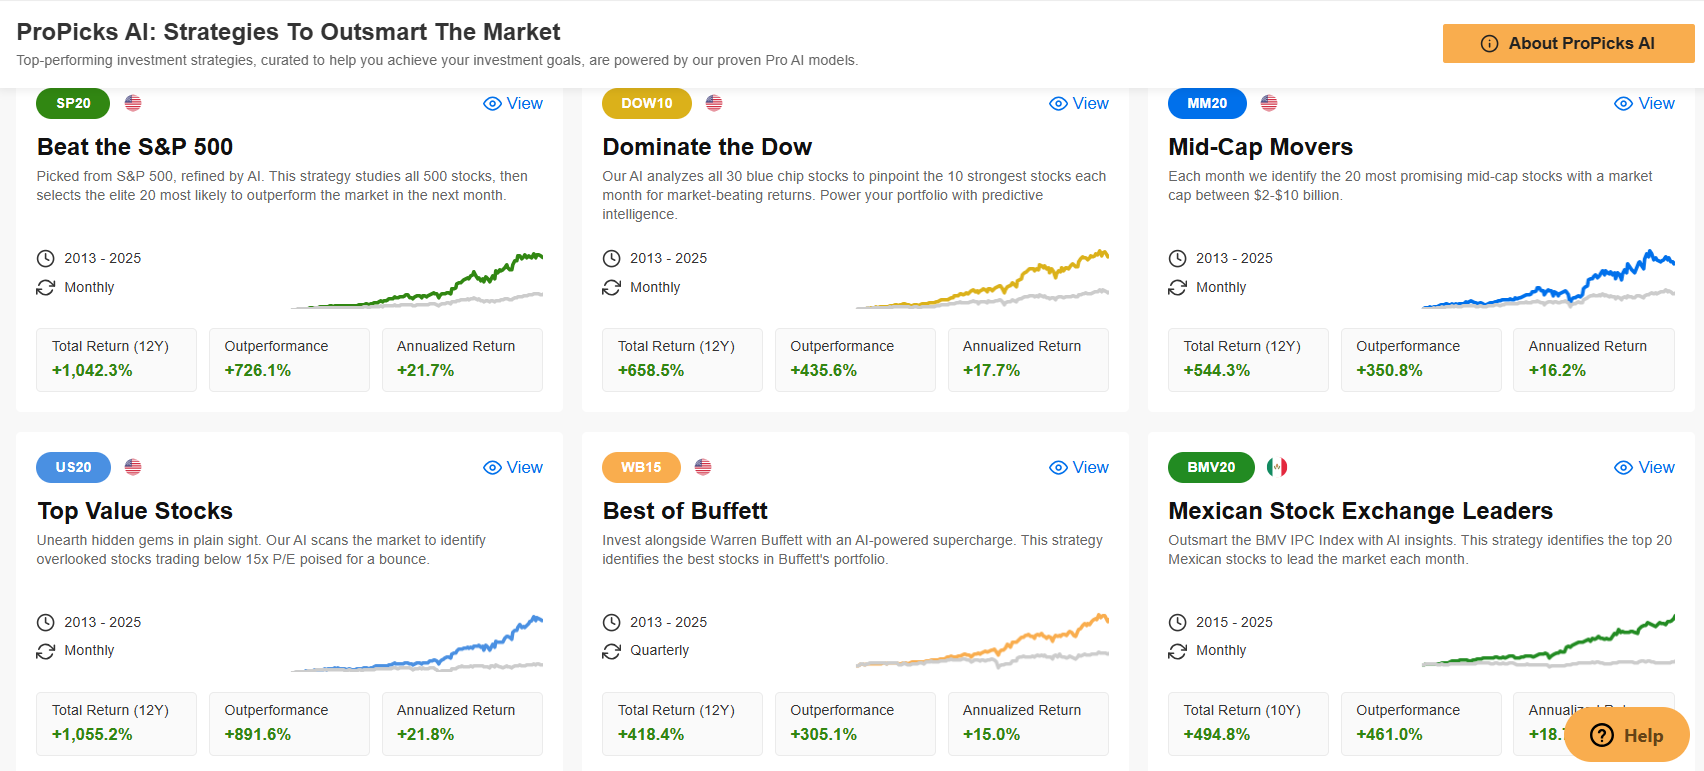The height and width of the screenshot is (771, 1704).
Task: Click the Quarterly rebalance icon in Best of Buffett card
Action: 611,651
